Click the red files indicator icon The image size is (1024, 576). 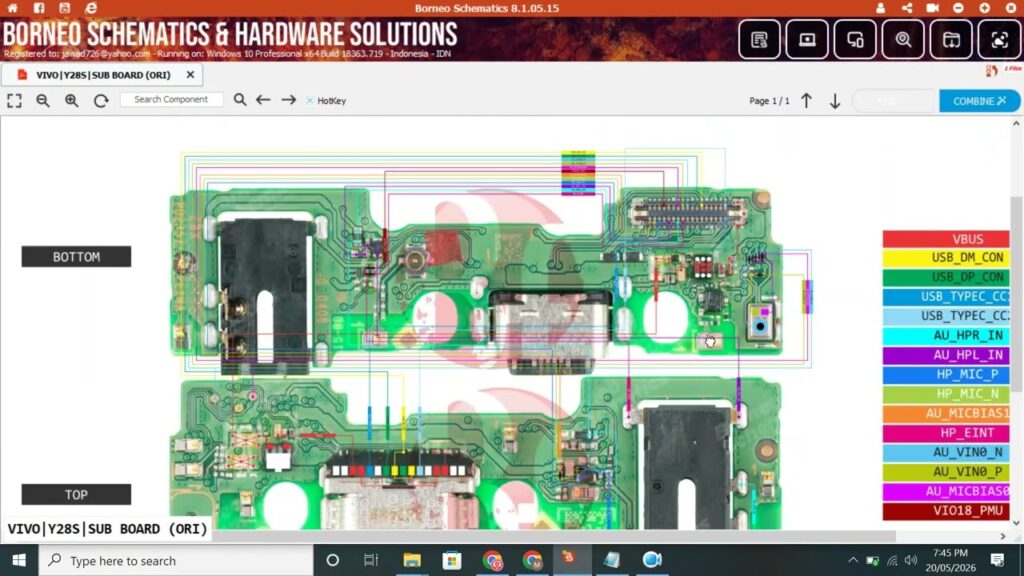(991, 71)
